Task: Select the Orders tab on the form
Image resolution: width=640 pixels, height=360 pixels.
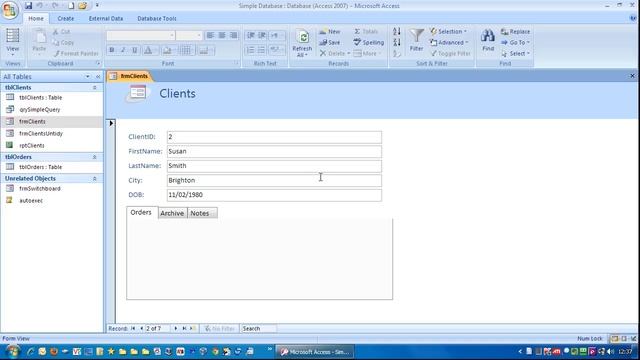Action: (141, 213)
